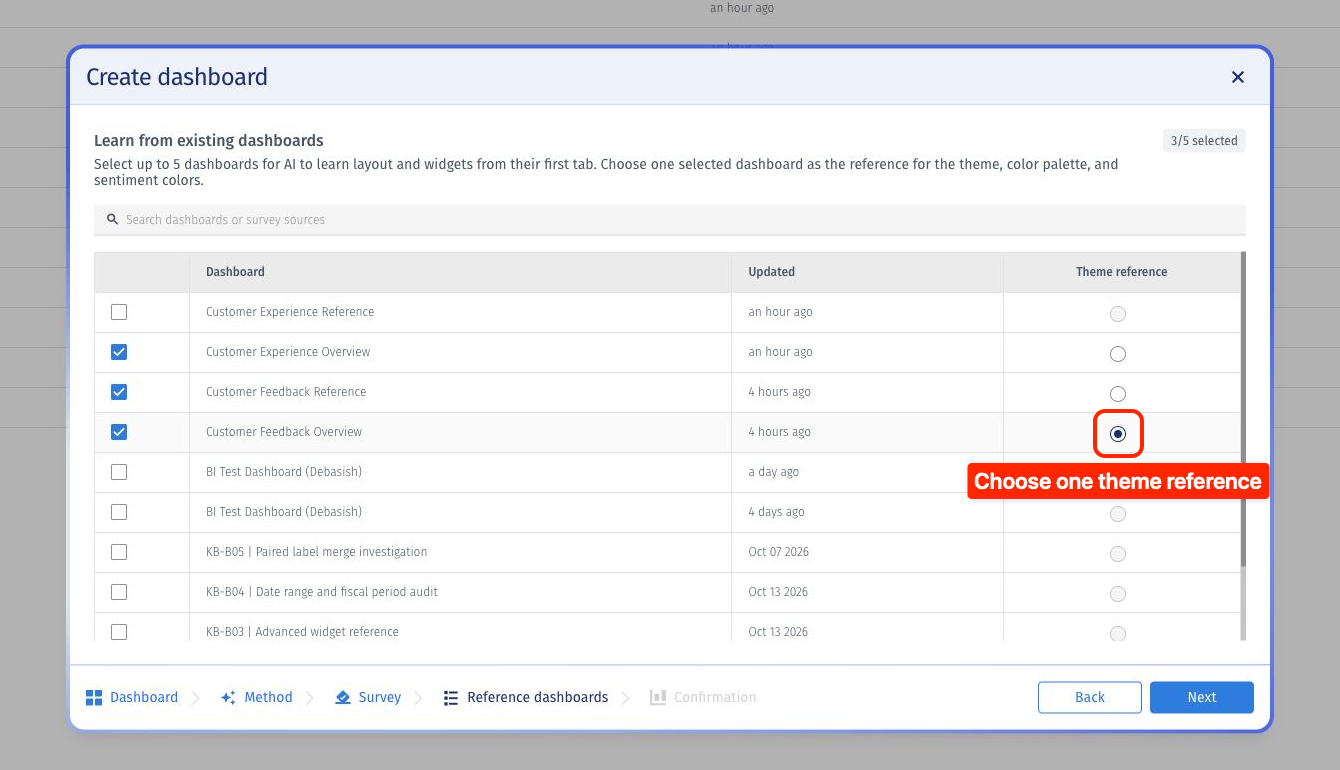Click the Customer Experience Reference theme radio button
The width and height of the screenshot is (1340, 770).
1118,314
